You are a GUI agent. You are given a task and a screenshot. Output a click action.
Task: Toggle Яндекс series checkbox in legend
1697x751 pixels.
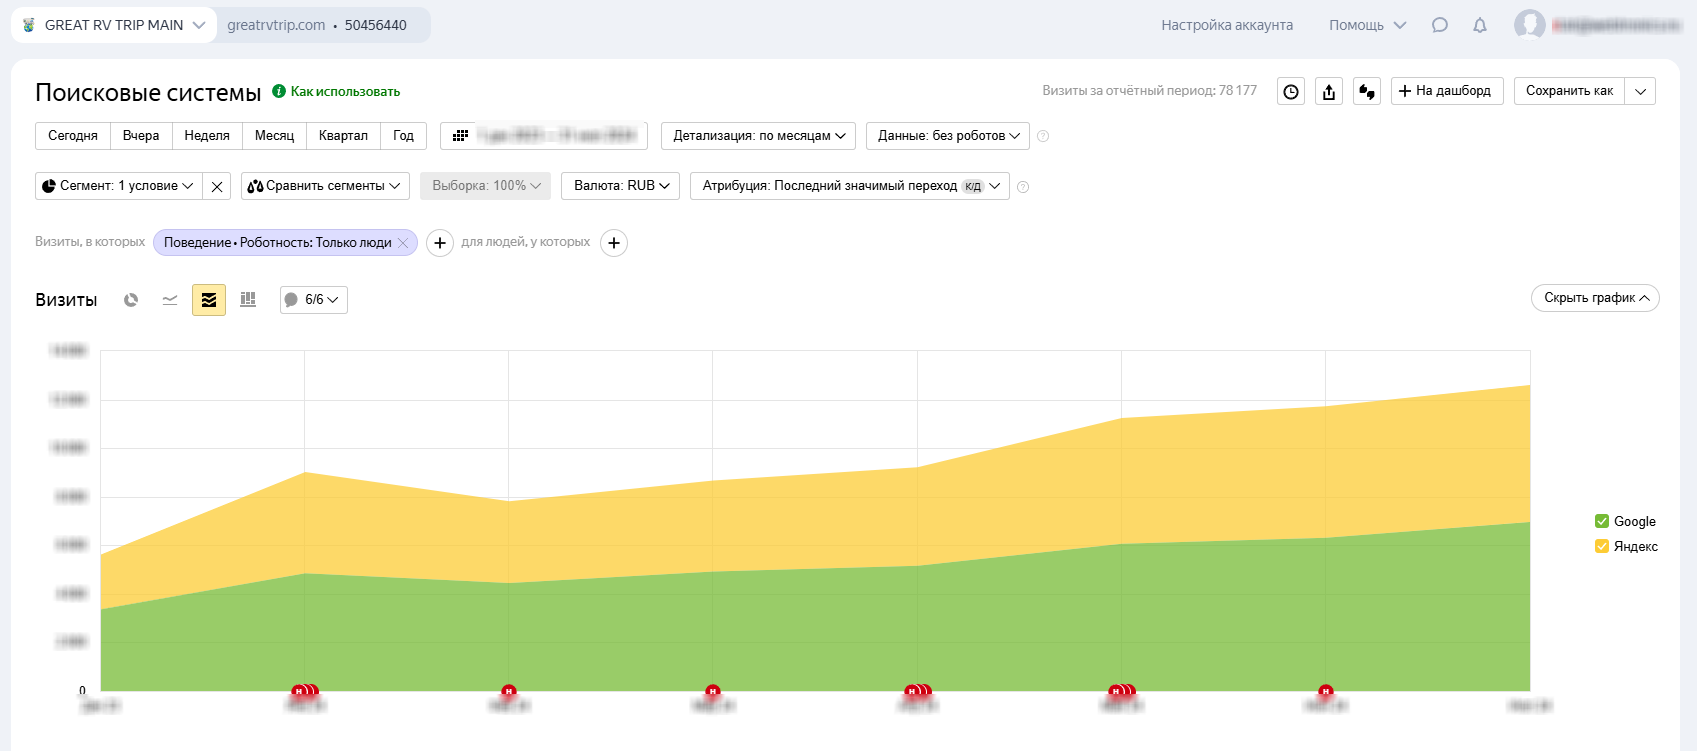point(1602,546)
